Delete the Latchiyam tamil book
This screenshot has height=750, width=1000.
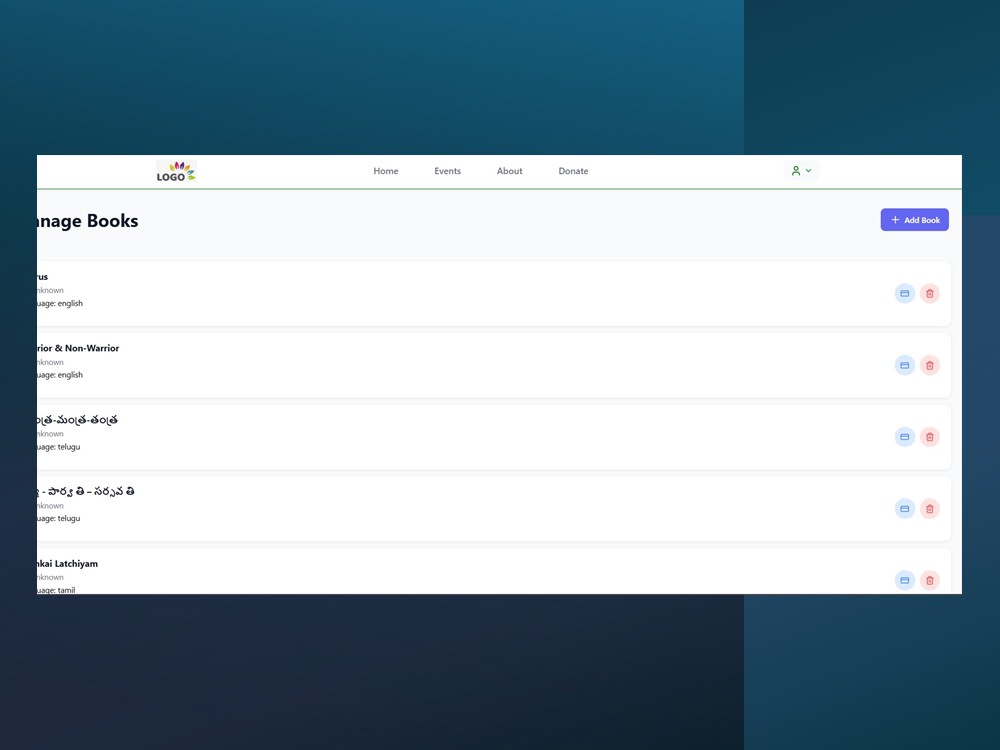[930, 580]
